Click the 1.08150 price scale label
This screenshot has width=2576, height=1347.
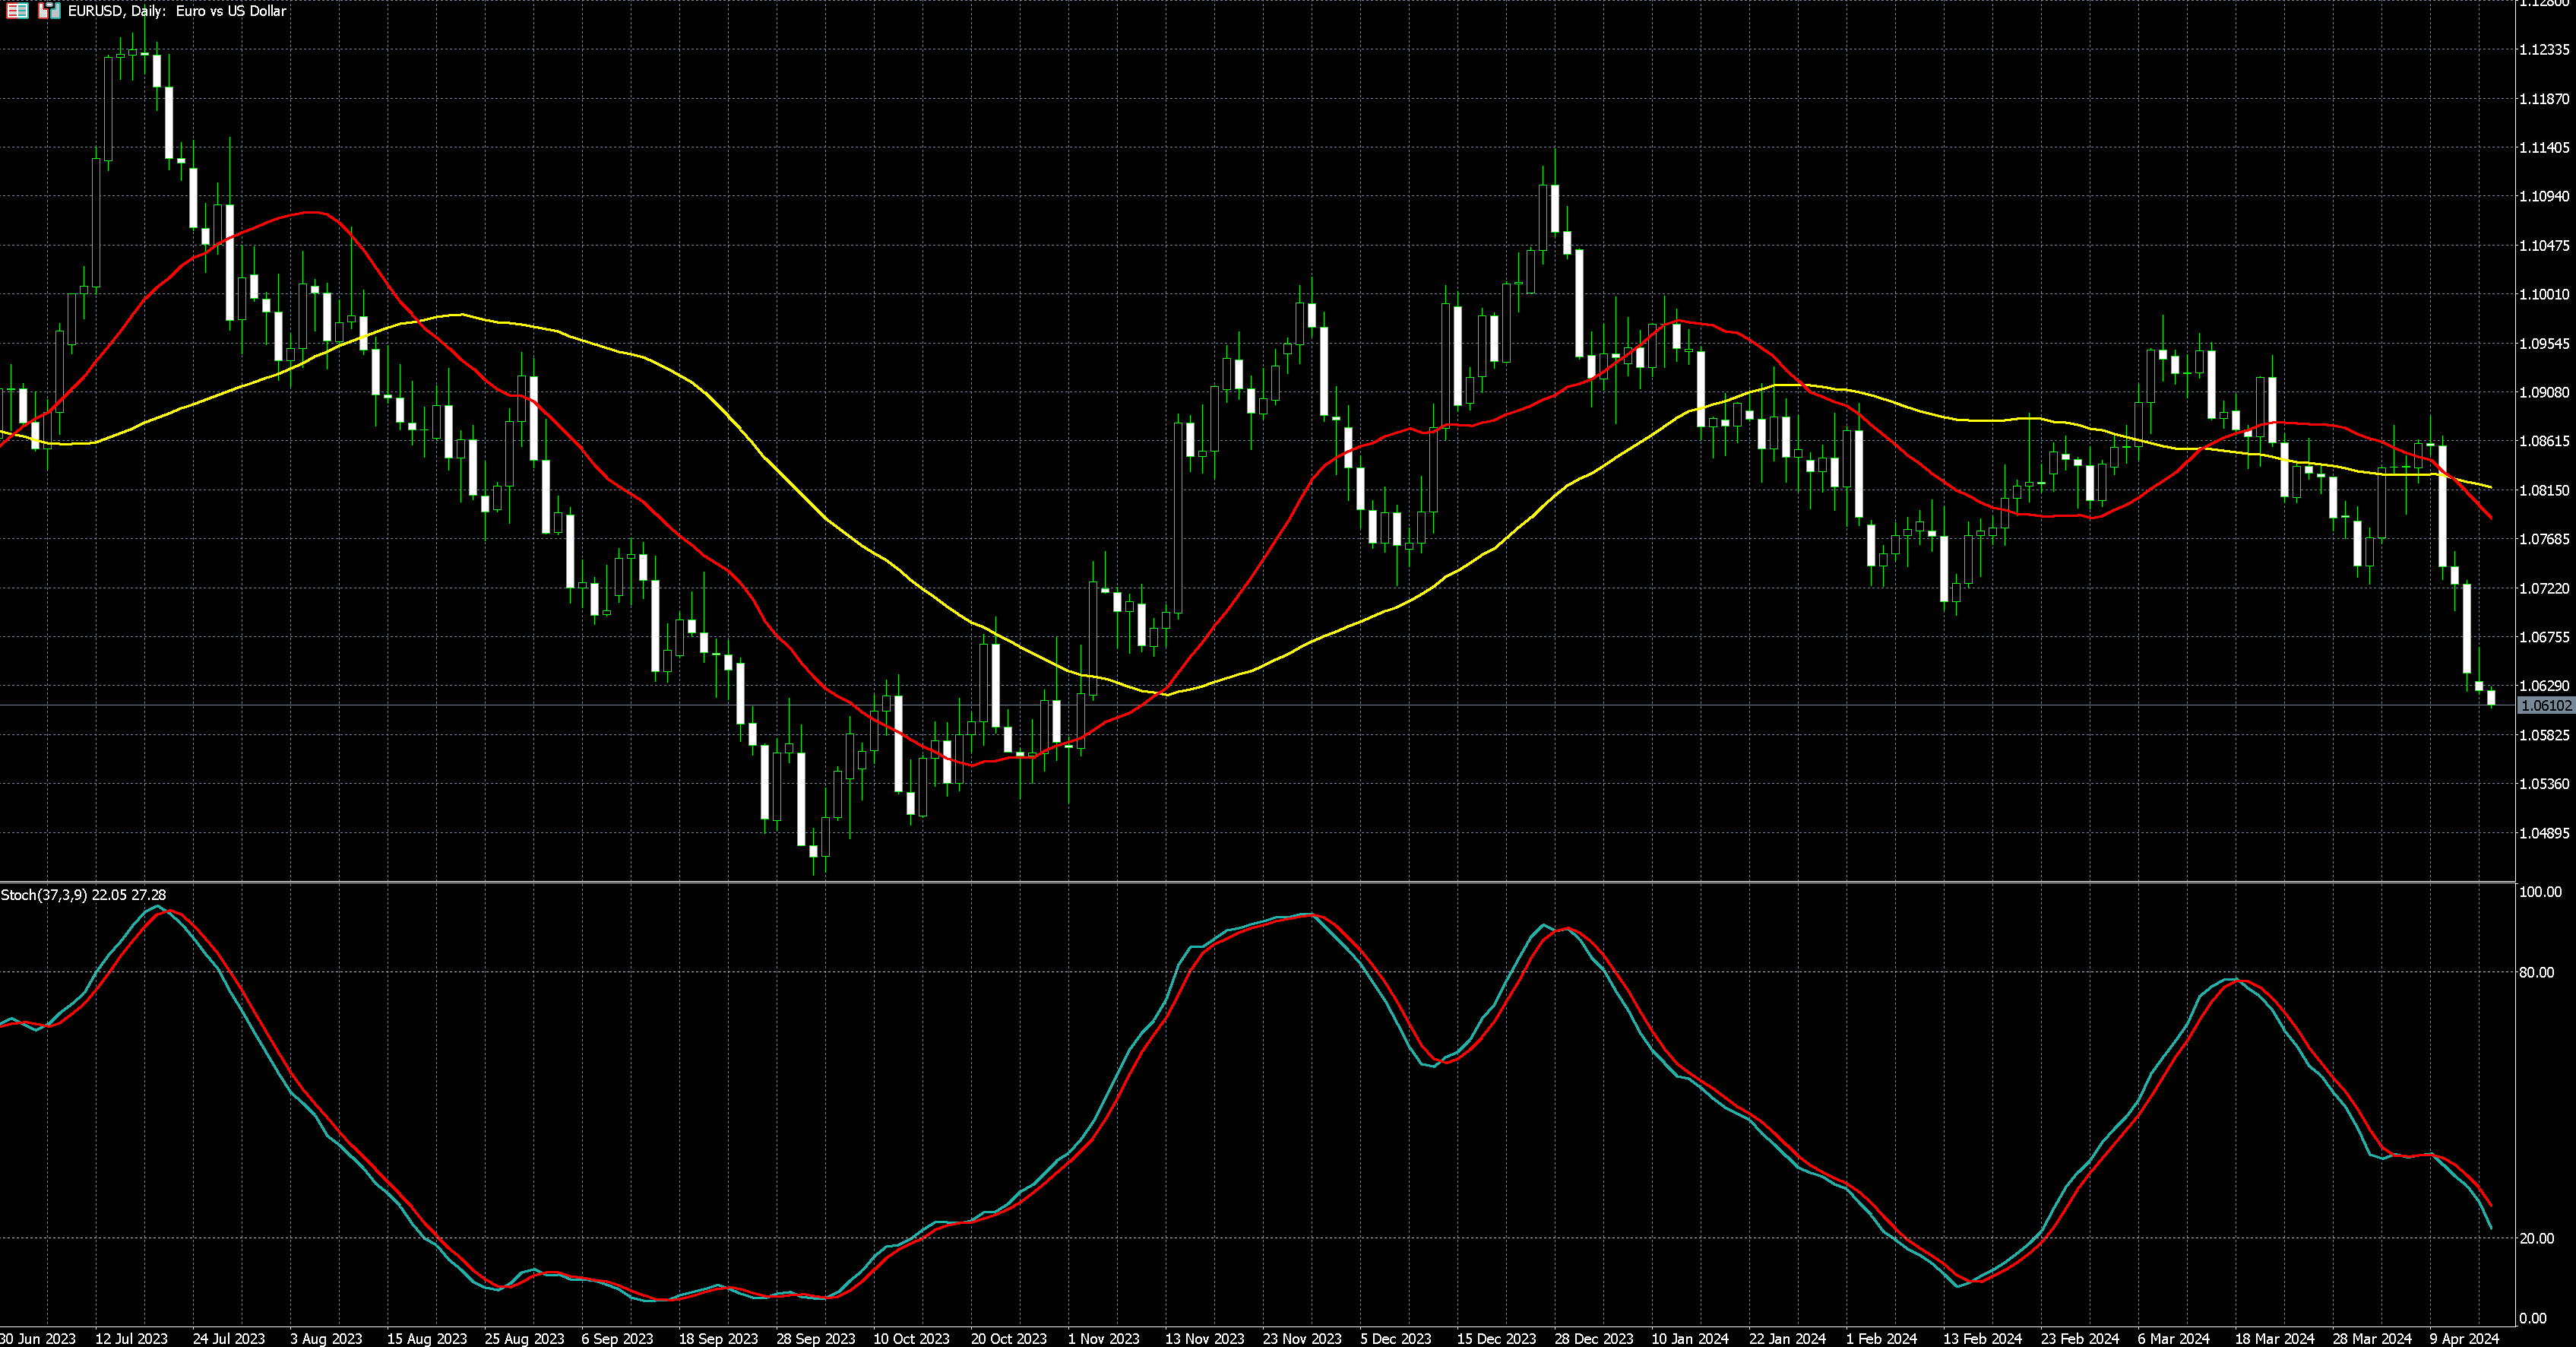[x=2544, y=491]
